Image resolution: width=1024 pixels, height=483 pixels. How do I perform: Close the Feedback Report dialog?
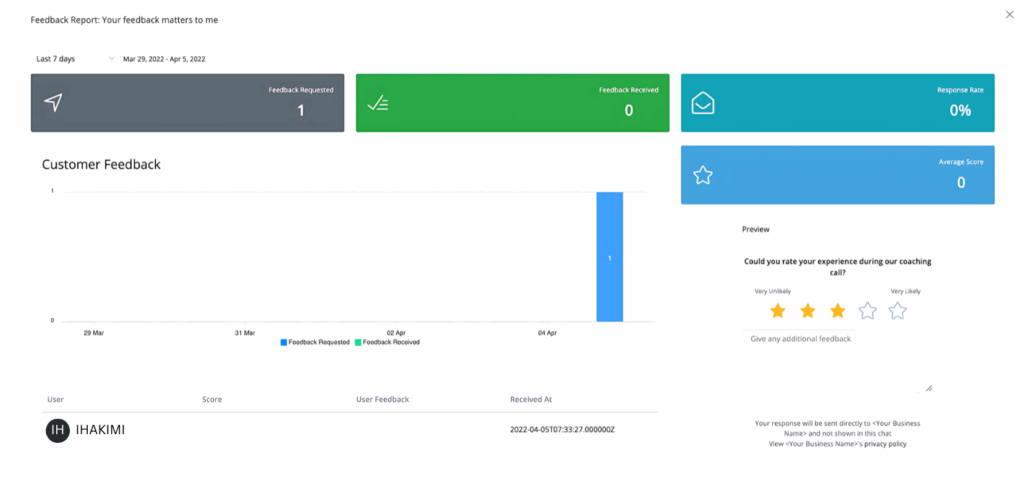click(x=1008, y=14)
